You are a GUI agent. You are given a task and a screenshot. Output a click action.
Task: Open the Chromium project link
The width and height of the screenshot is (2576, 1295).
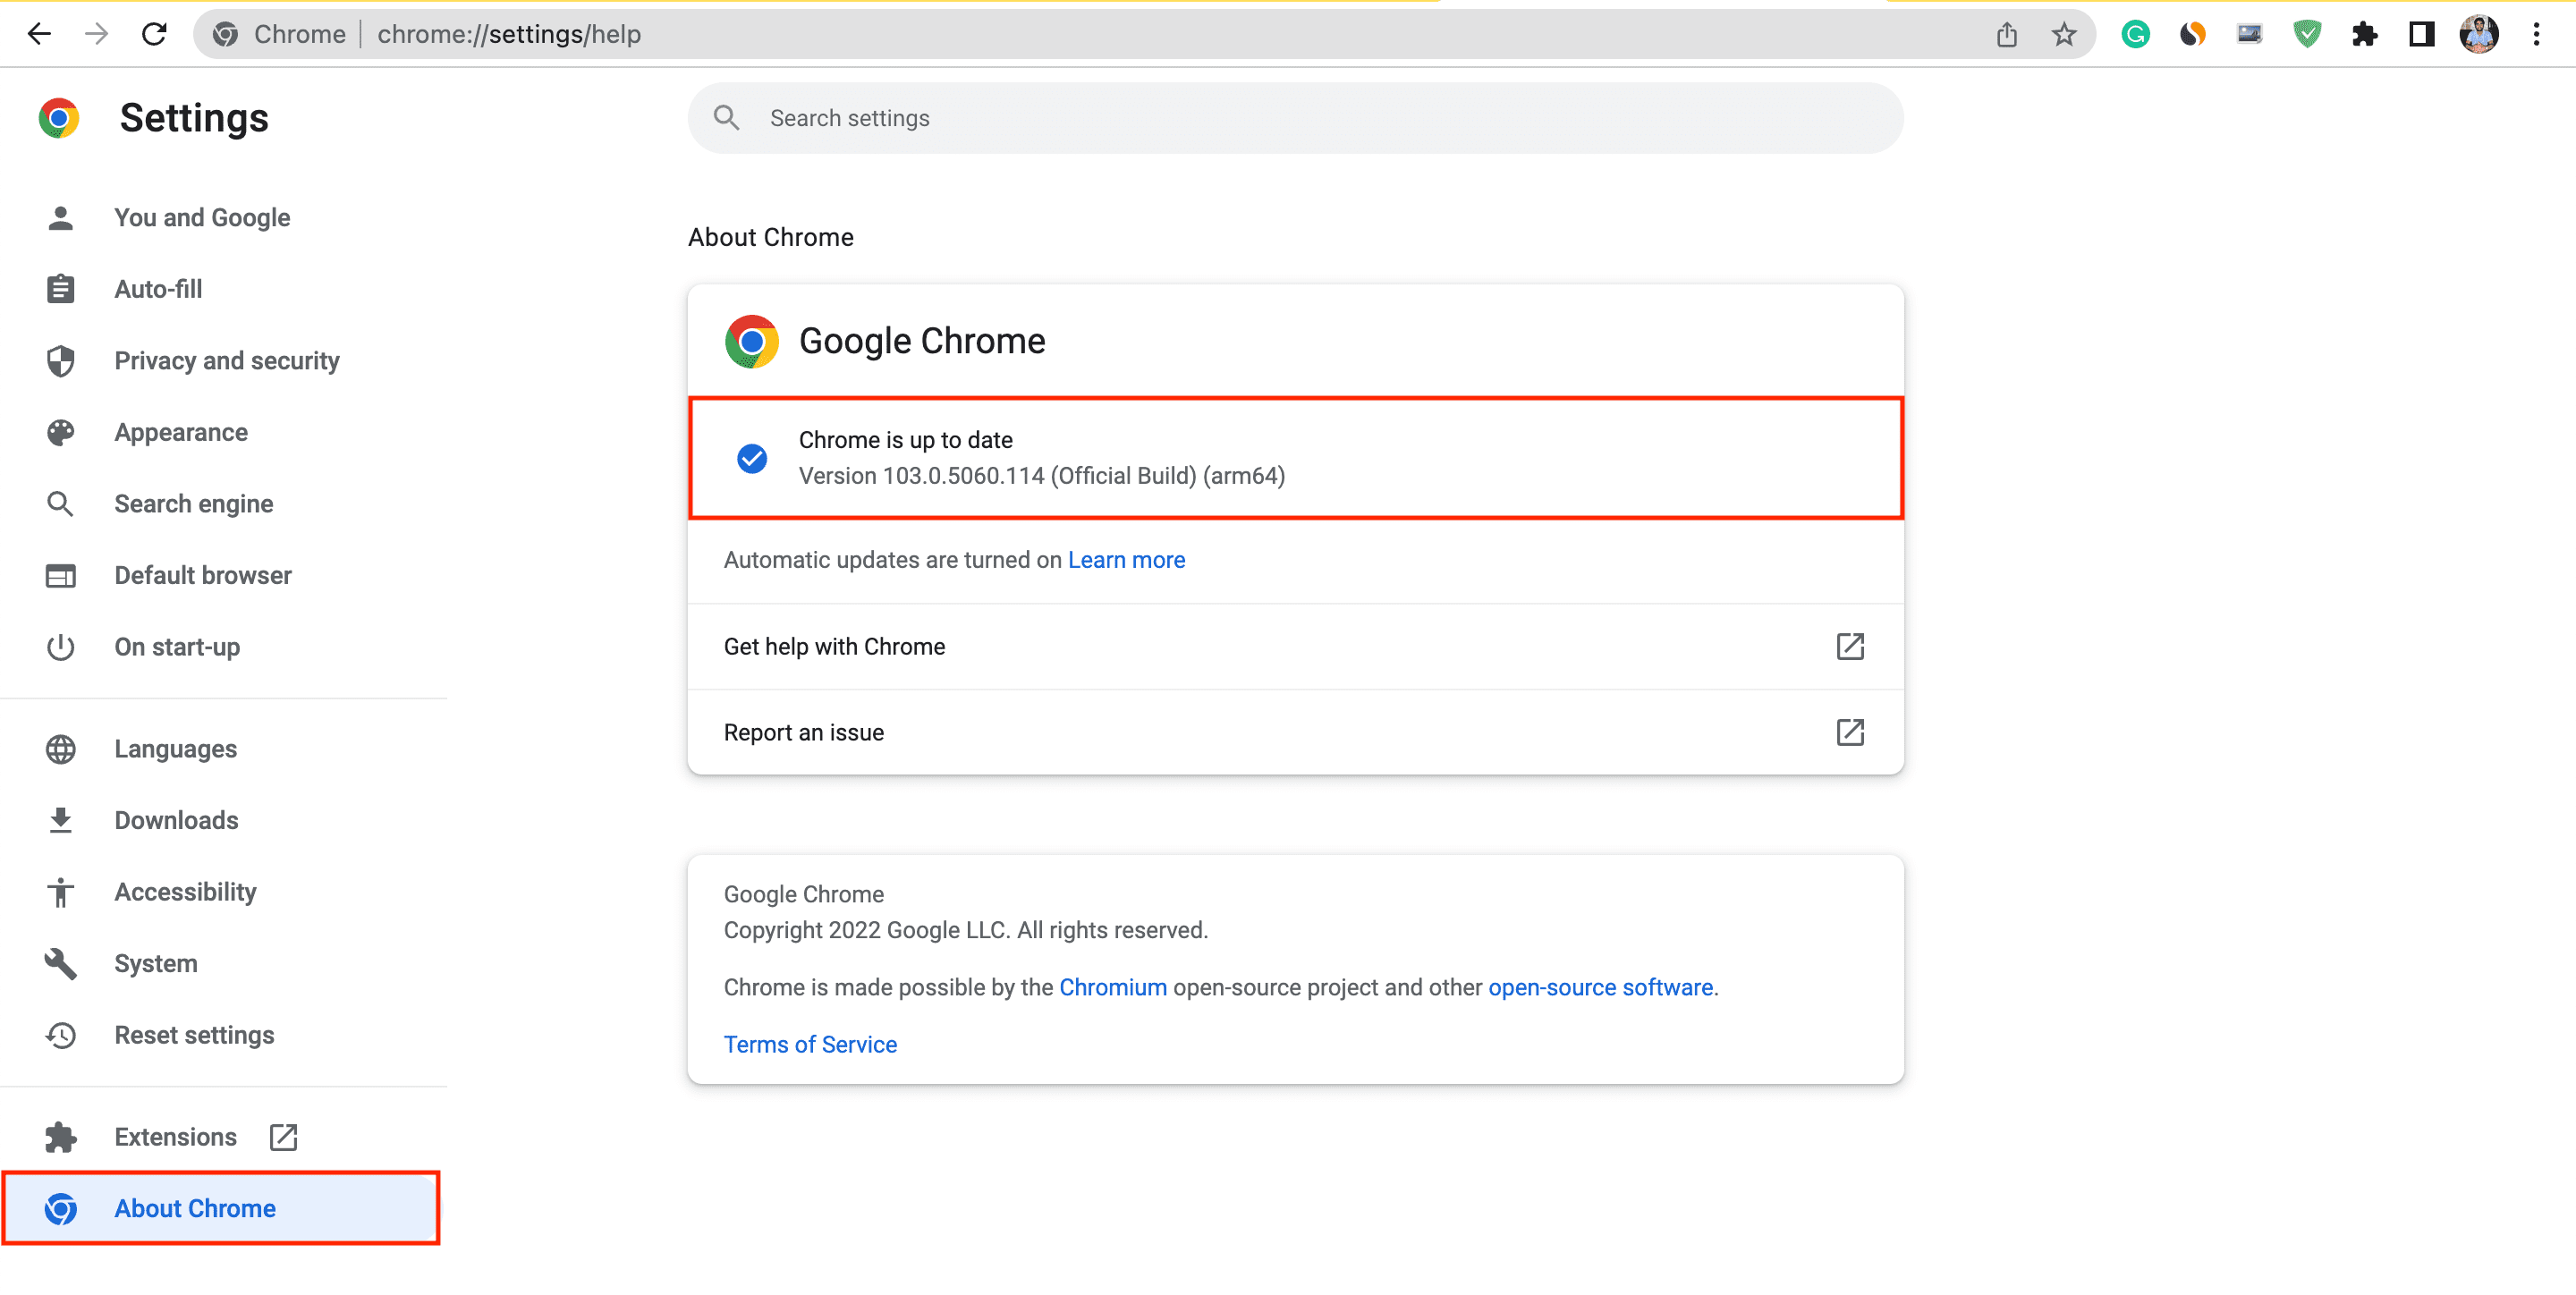(1113, 987)
